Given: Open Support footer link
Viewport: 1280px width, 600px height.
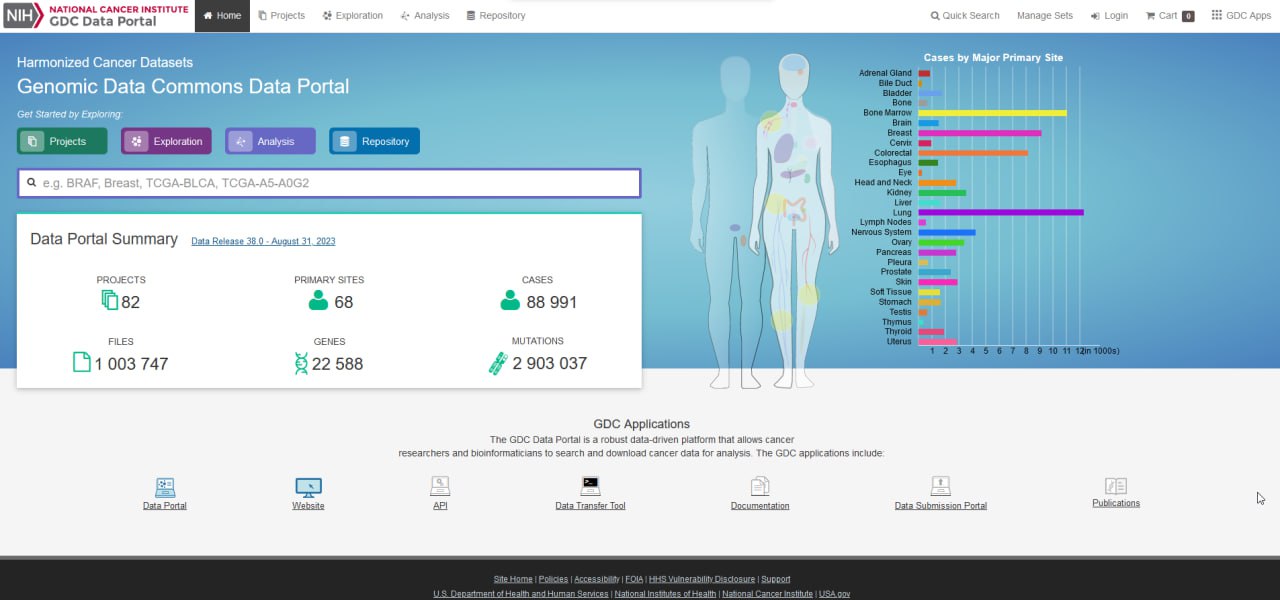Looking at the screenshot, I should [x=776, y=579].
